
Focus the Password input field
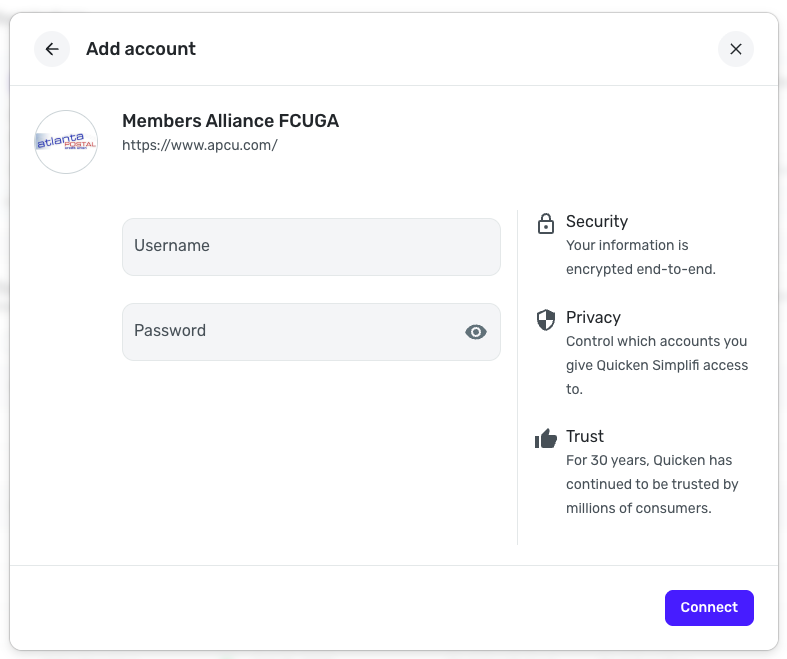(x=290, y=332)
